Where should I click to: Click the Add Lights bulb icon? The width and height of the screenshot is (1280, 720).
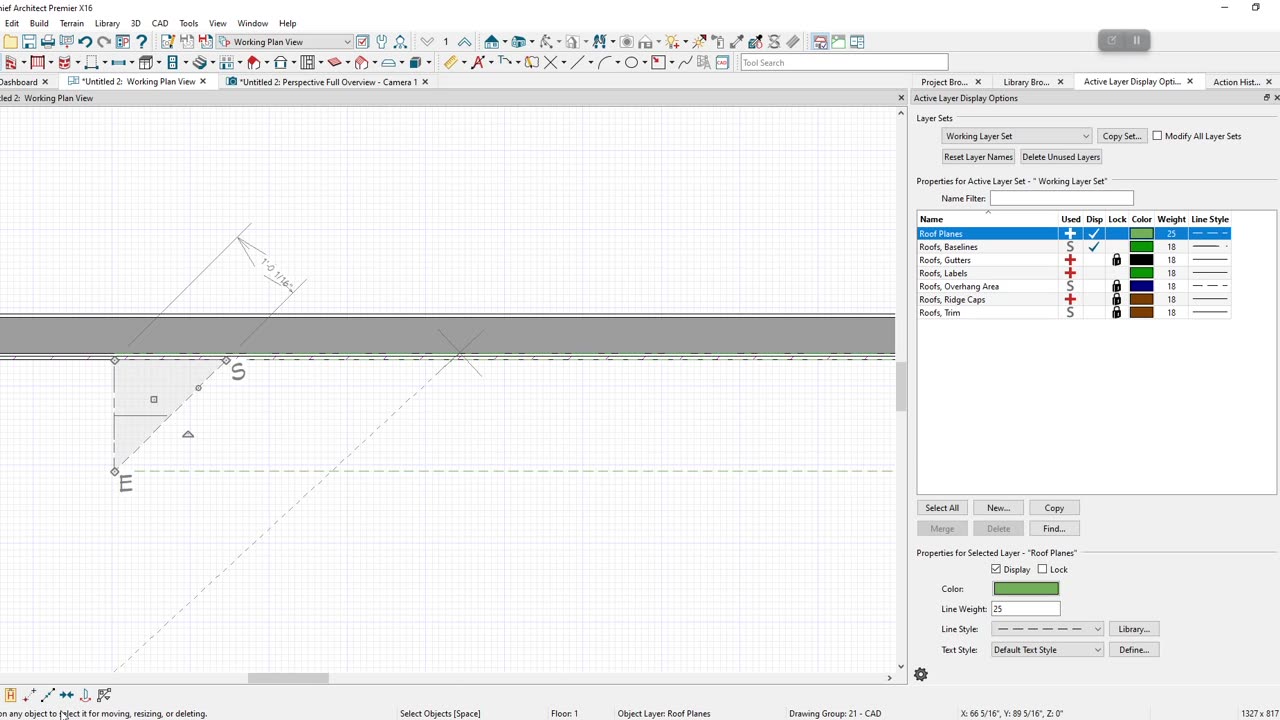coord(672,41)
